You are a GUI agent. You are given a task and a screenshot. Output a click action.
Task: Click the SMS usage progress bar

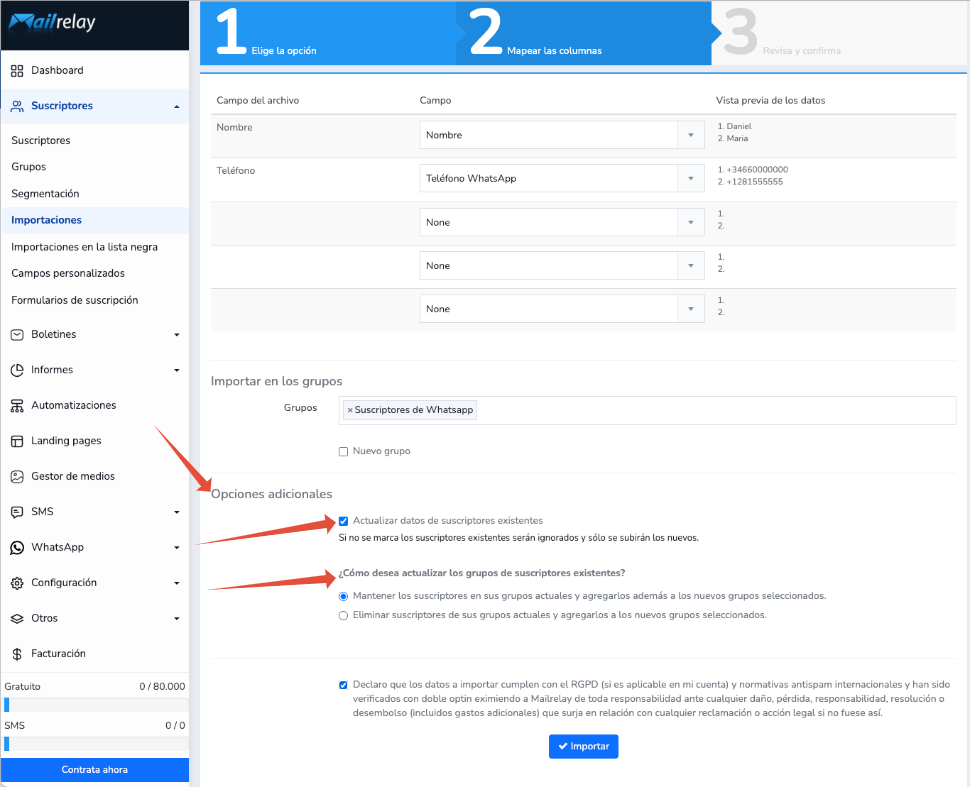pos(95,744)
